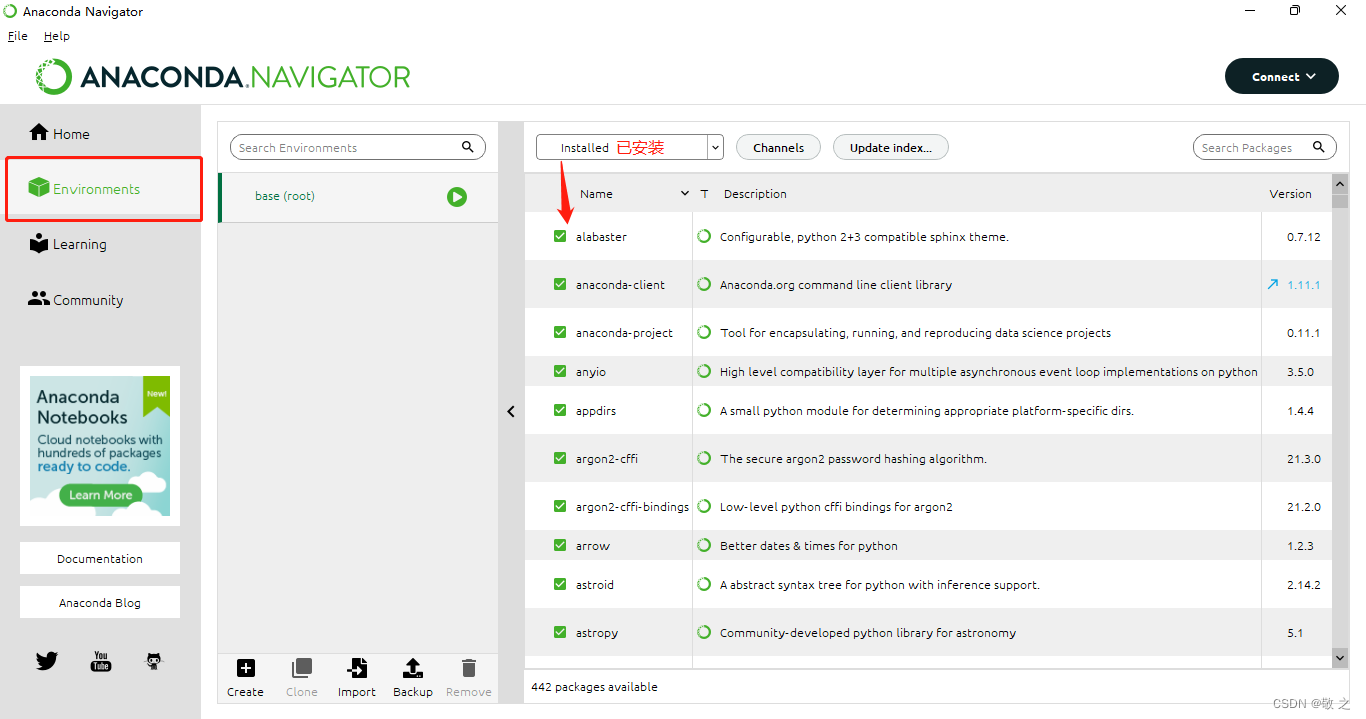Open the Anaconda Blog button
Screen dimensions: 1366x719
tap(100, 602)
